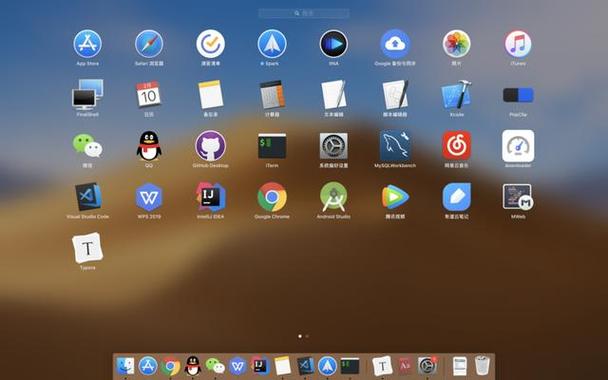Launch the Calculator app
This screenshot has height=380, width=608.
tap(272, 95)
